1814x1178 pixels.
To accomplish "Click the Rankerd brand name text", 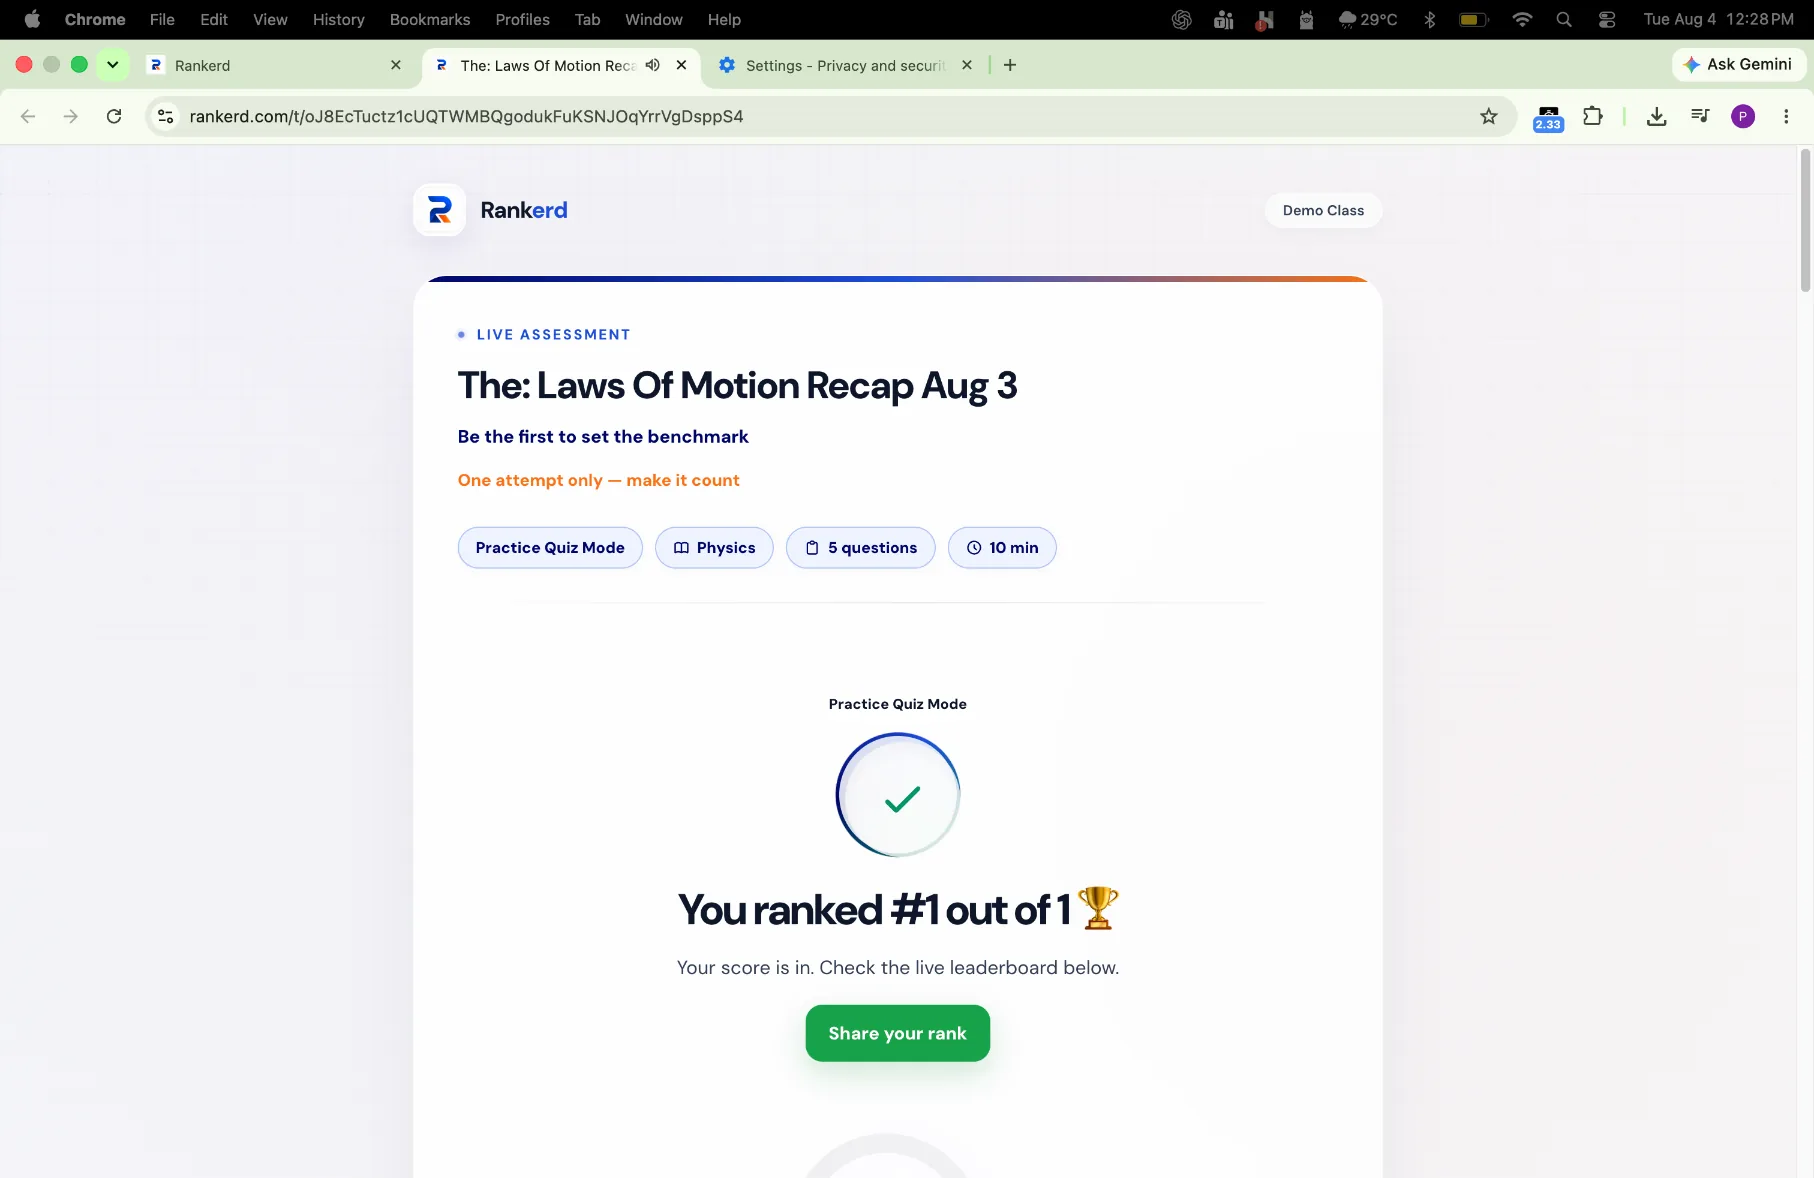I will 524,210.
